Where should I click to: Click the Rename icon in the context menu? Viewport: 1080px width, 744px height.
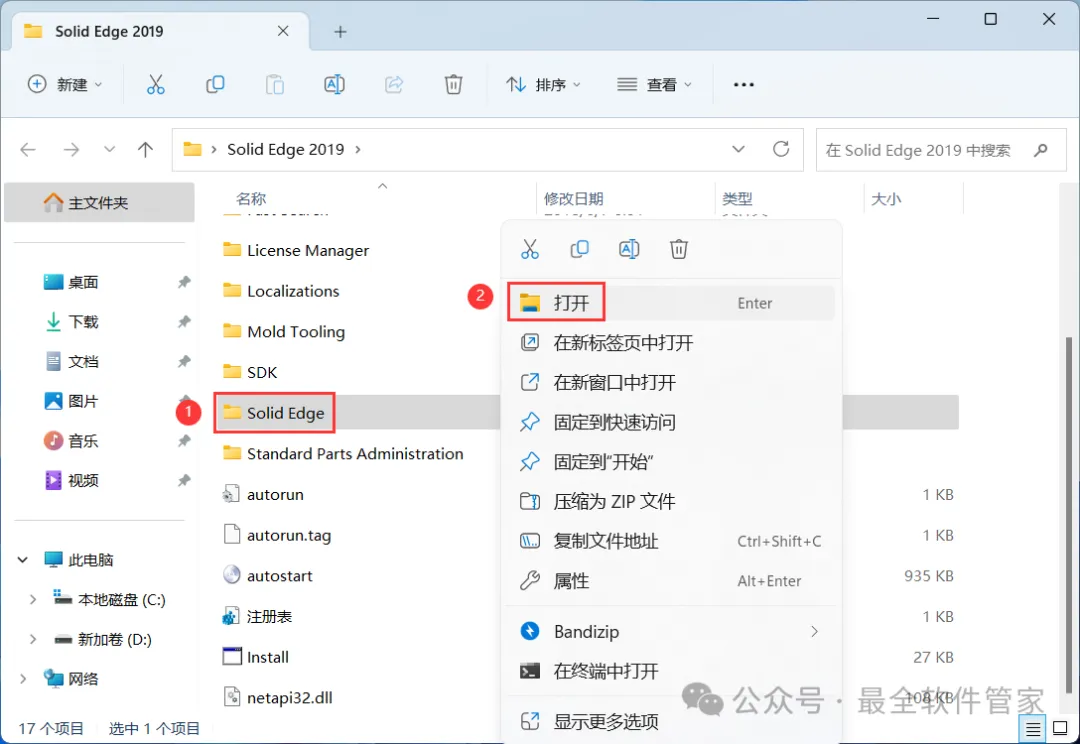click(629, 249)
